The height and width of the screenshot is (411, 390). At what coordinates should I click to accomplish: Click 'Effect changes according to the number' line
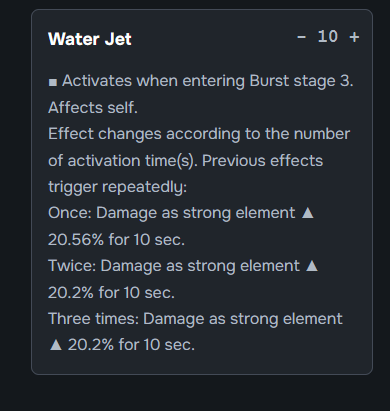click(x=199, y=134)
